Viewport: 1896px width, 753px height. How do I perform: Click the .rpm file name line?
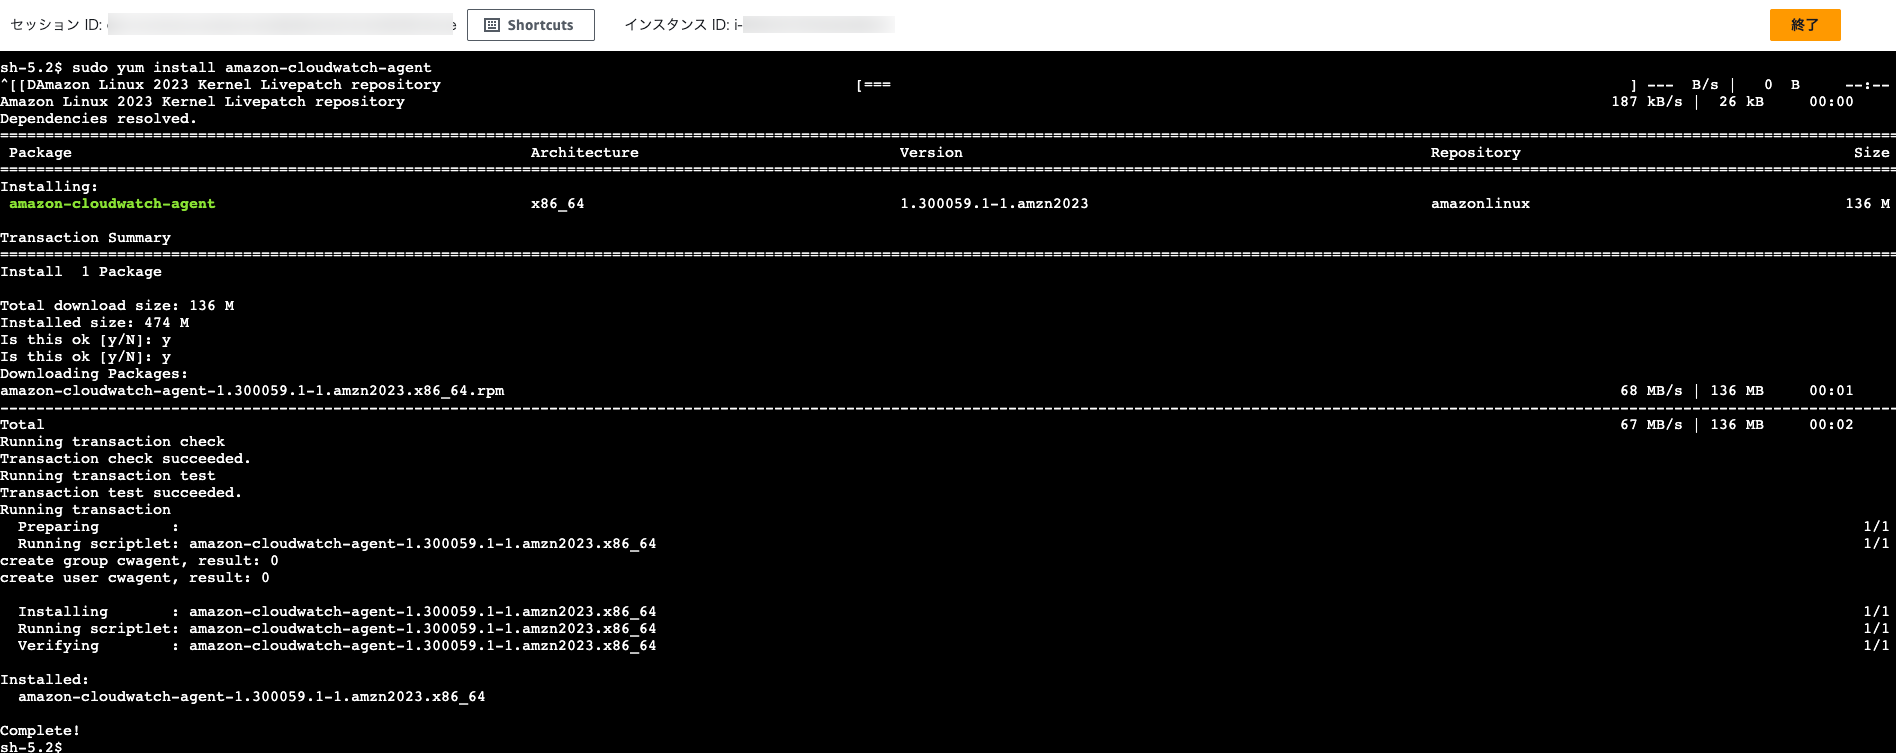[x=252, y=391]
